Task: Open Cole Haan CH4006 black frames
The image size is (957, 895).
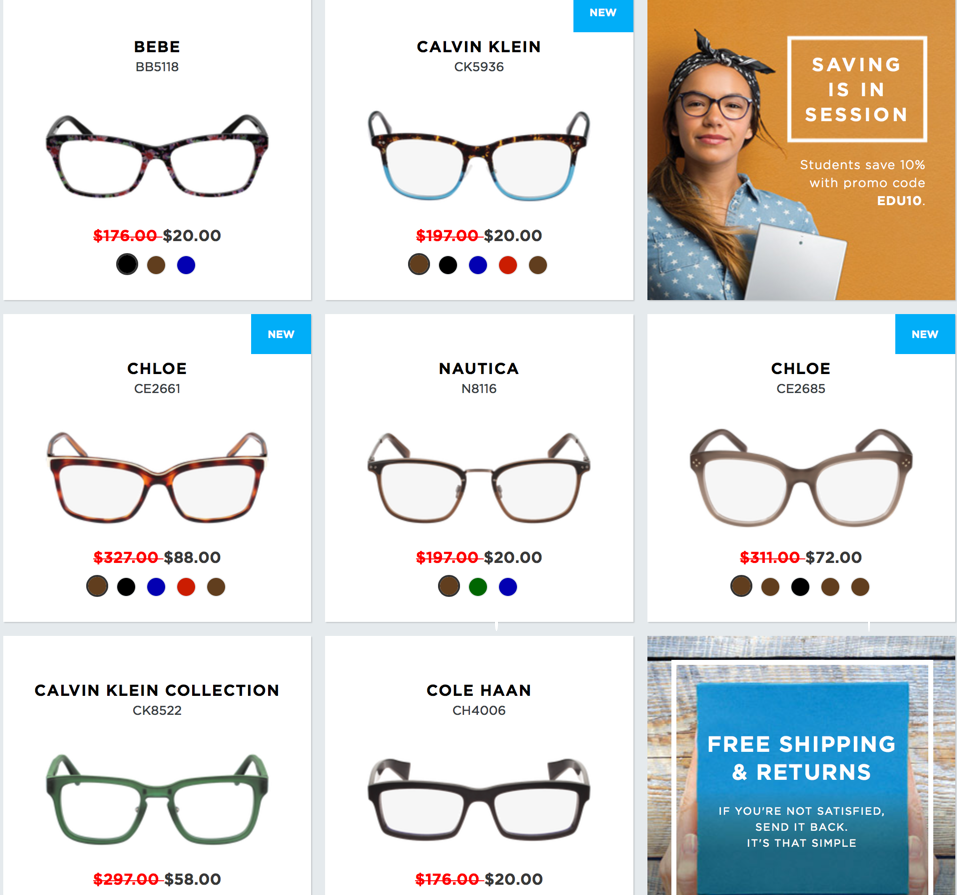Action: coord(479,800)
